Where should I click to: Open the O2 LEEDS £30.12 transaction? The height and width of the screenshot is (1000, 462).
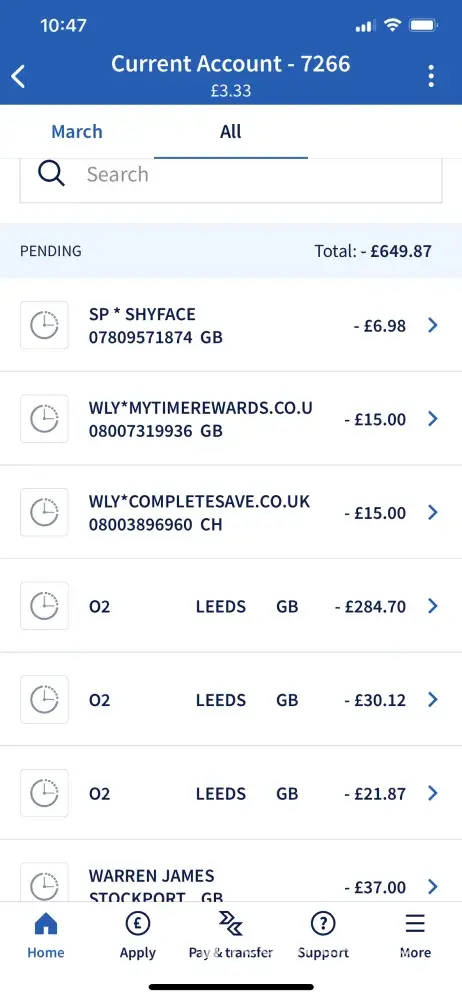click(x=231, y=699)
